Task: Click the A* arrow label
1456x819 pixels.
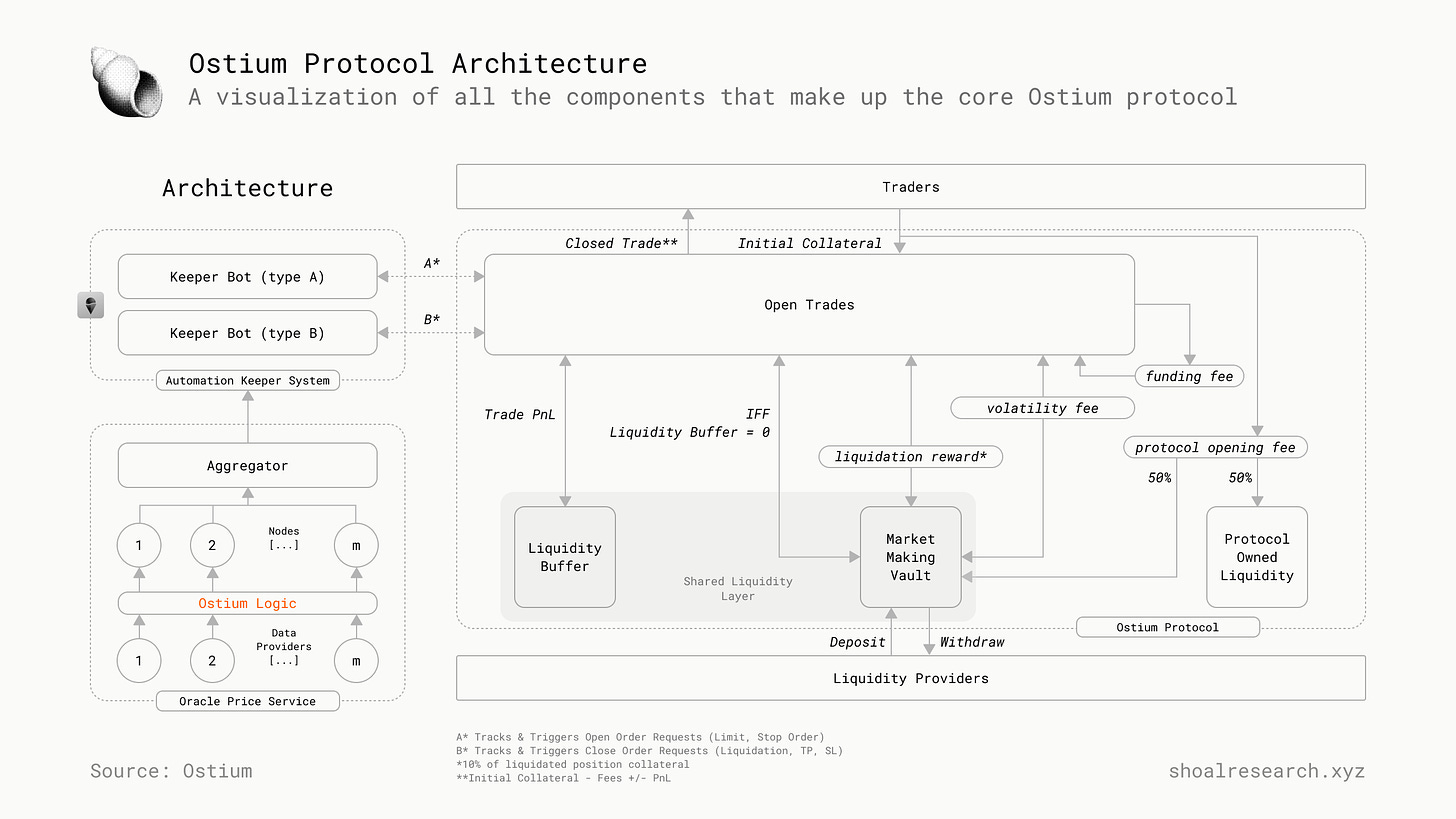Action: (432, 263)
